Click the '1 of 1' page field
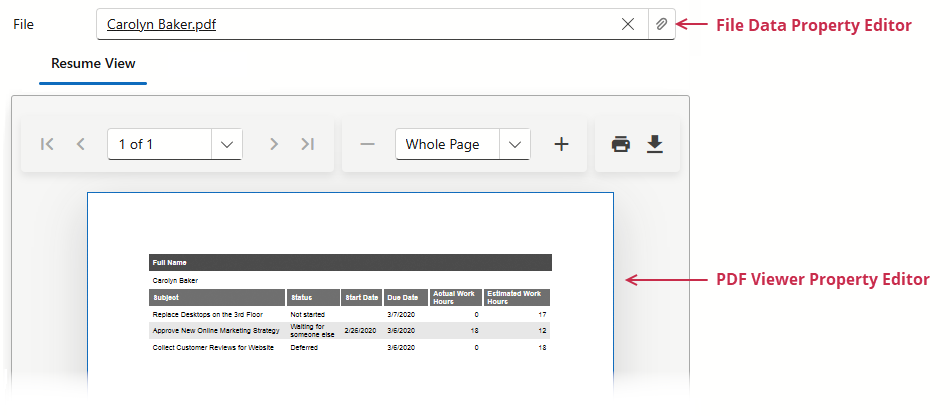 tap(160, 144)
